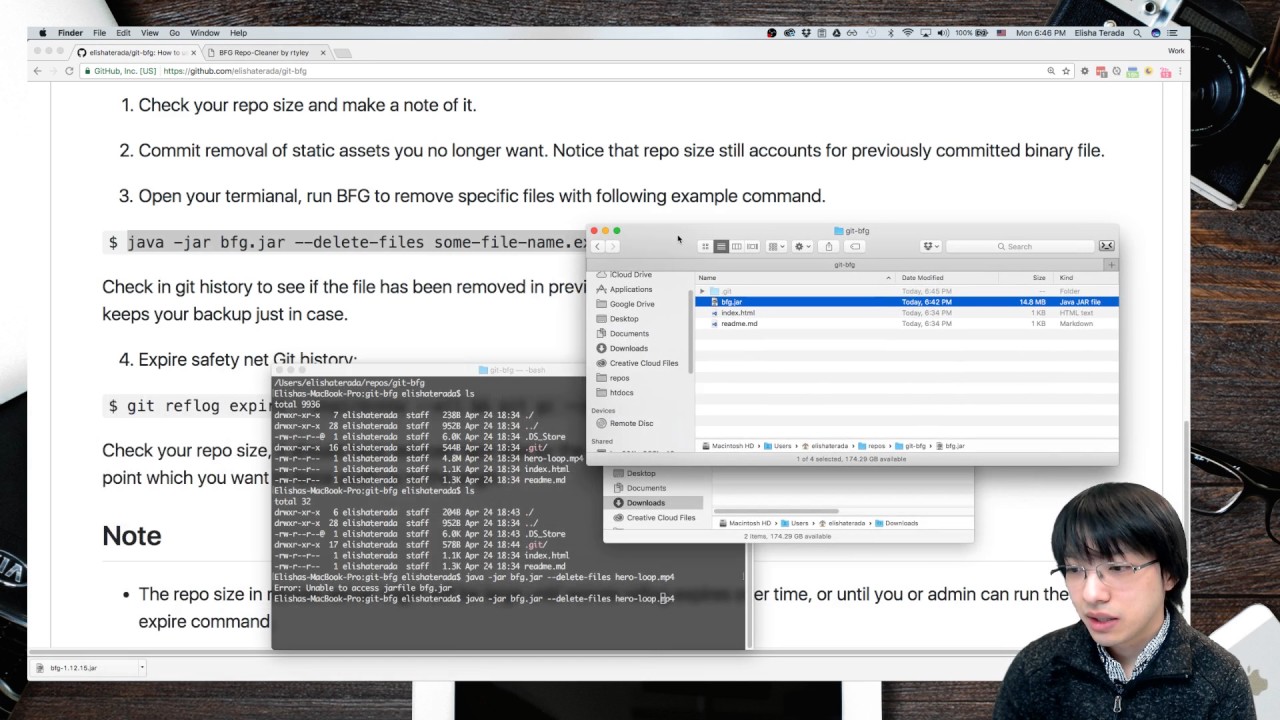Select Remote Disc under Devices

[x=631, y=423]
